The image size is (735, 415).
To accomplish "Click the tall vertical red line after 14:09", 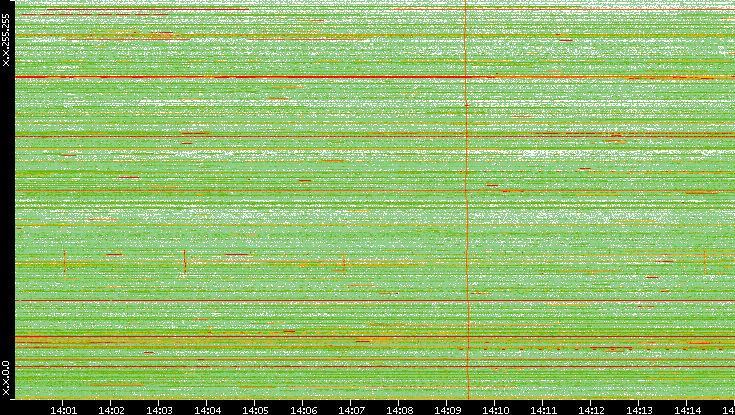I will pos(466,199).
